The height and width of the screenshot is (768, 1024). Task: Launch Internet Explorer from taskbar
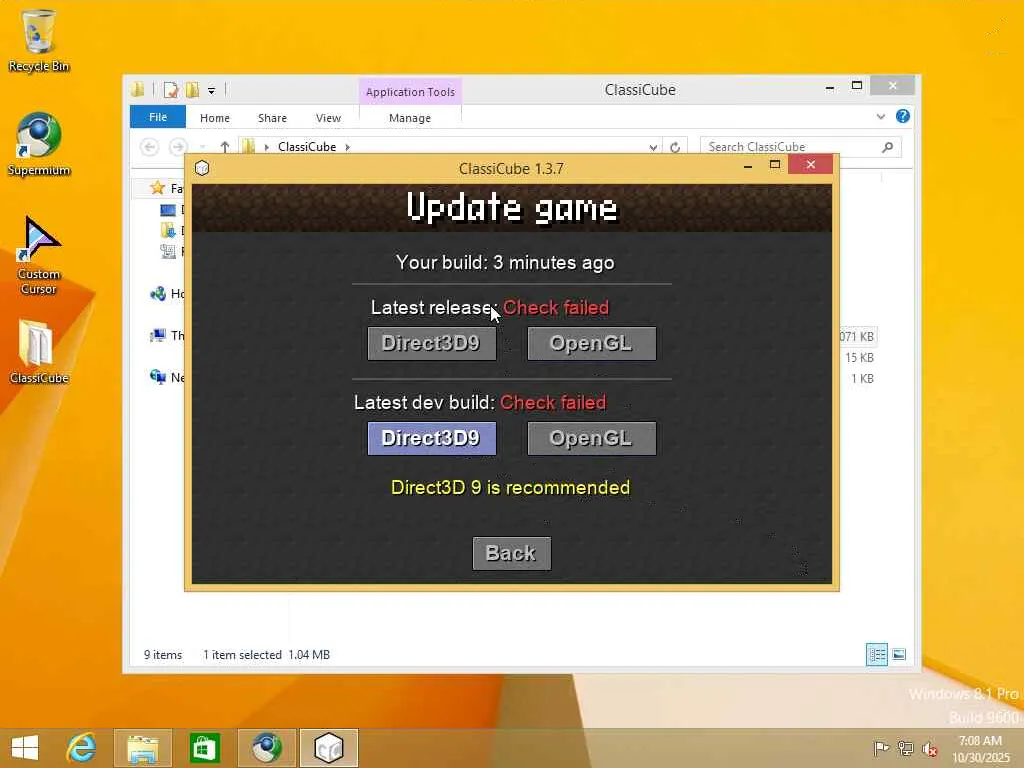coord(82,748)
